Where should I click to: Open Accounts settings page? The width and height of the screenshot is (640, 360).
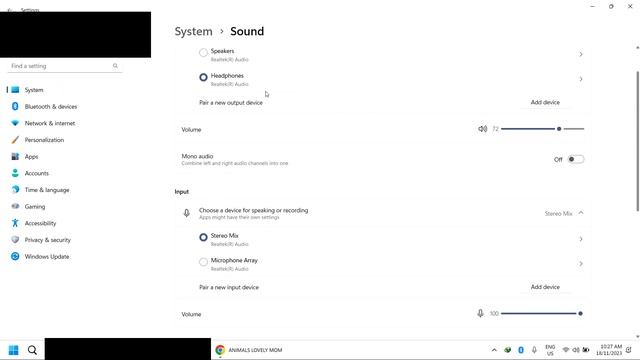coord(37,173)
